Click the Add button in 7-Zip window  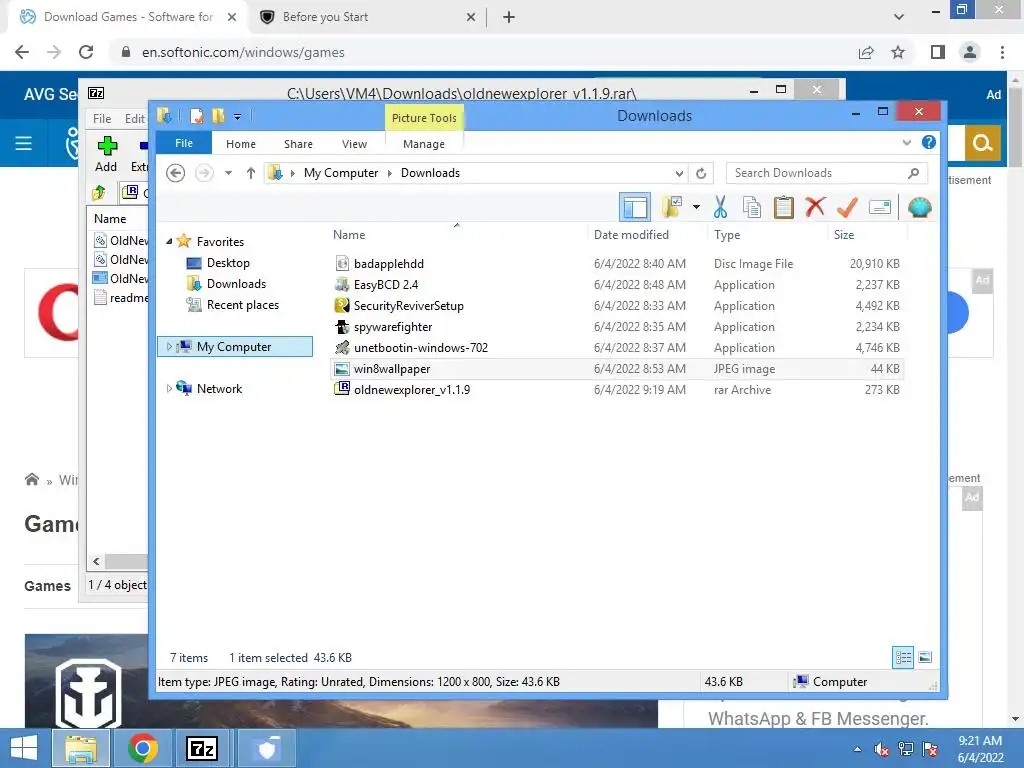click(x=106, y=154)
